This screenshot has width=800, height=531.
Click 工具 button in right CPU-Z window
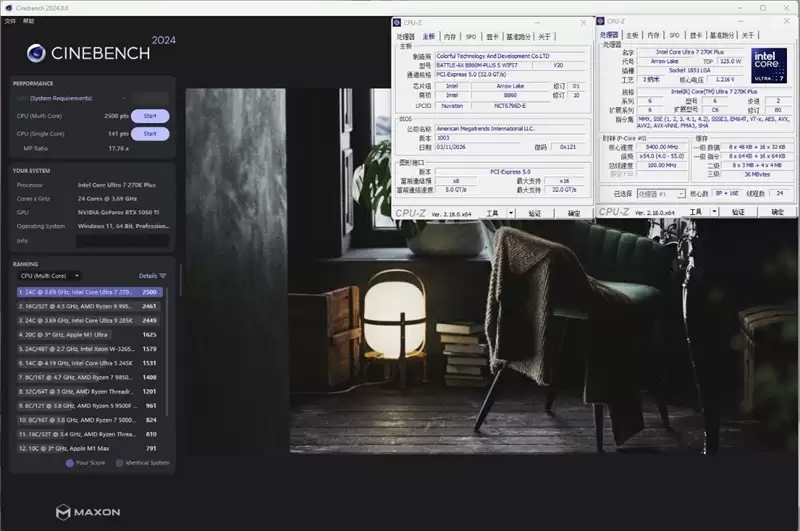click(x=696, y=212)
